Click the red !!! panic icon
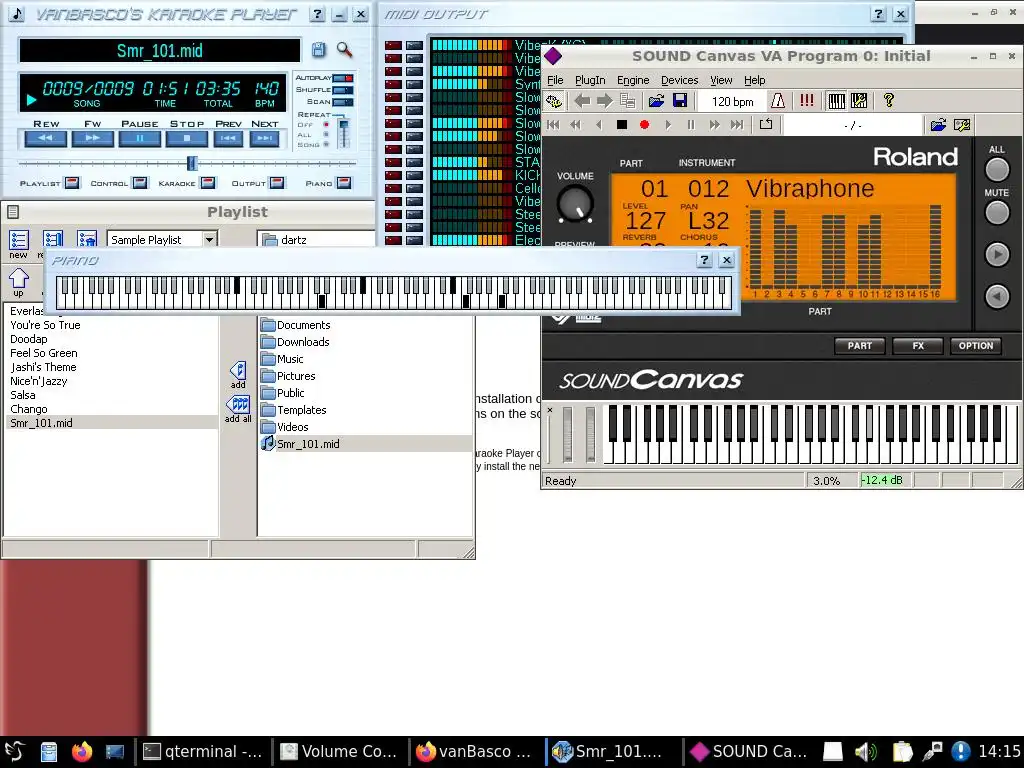The width and height of the screenshot is (1024, 768). pyautogui.click(x=807, y=101)
